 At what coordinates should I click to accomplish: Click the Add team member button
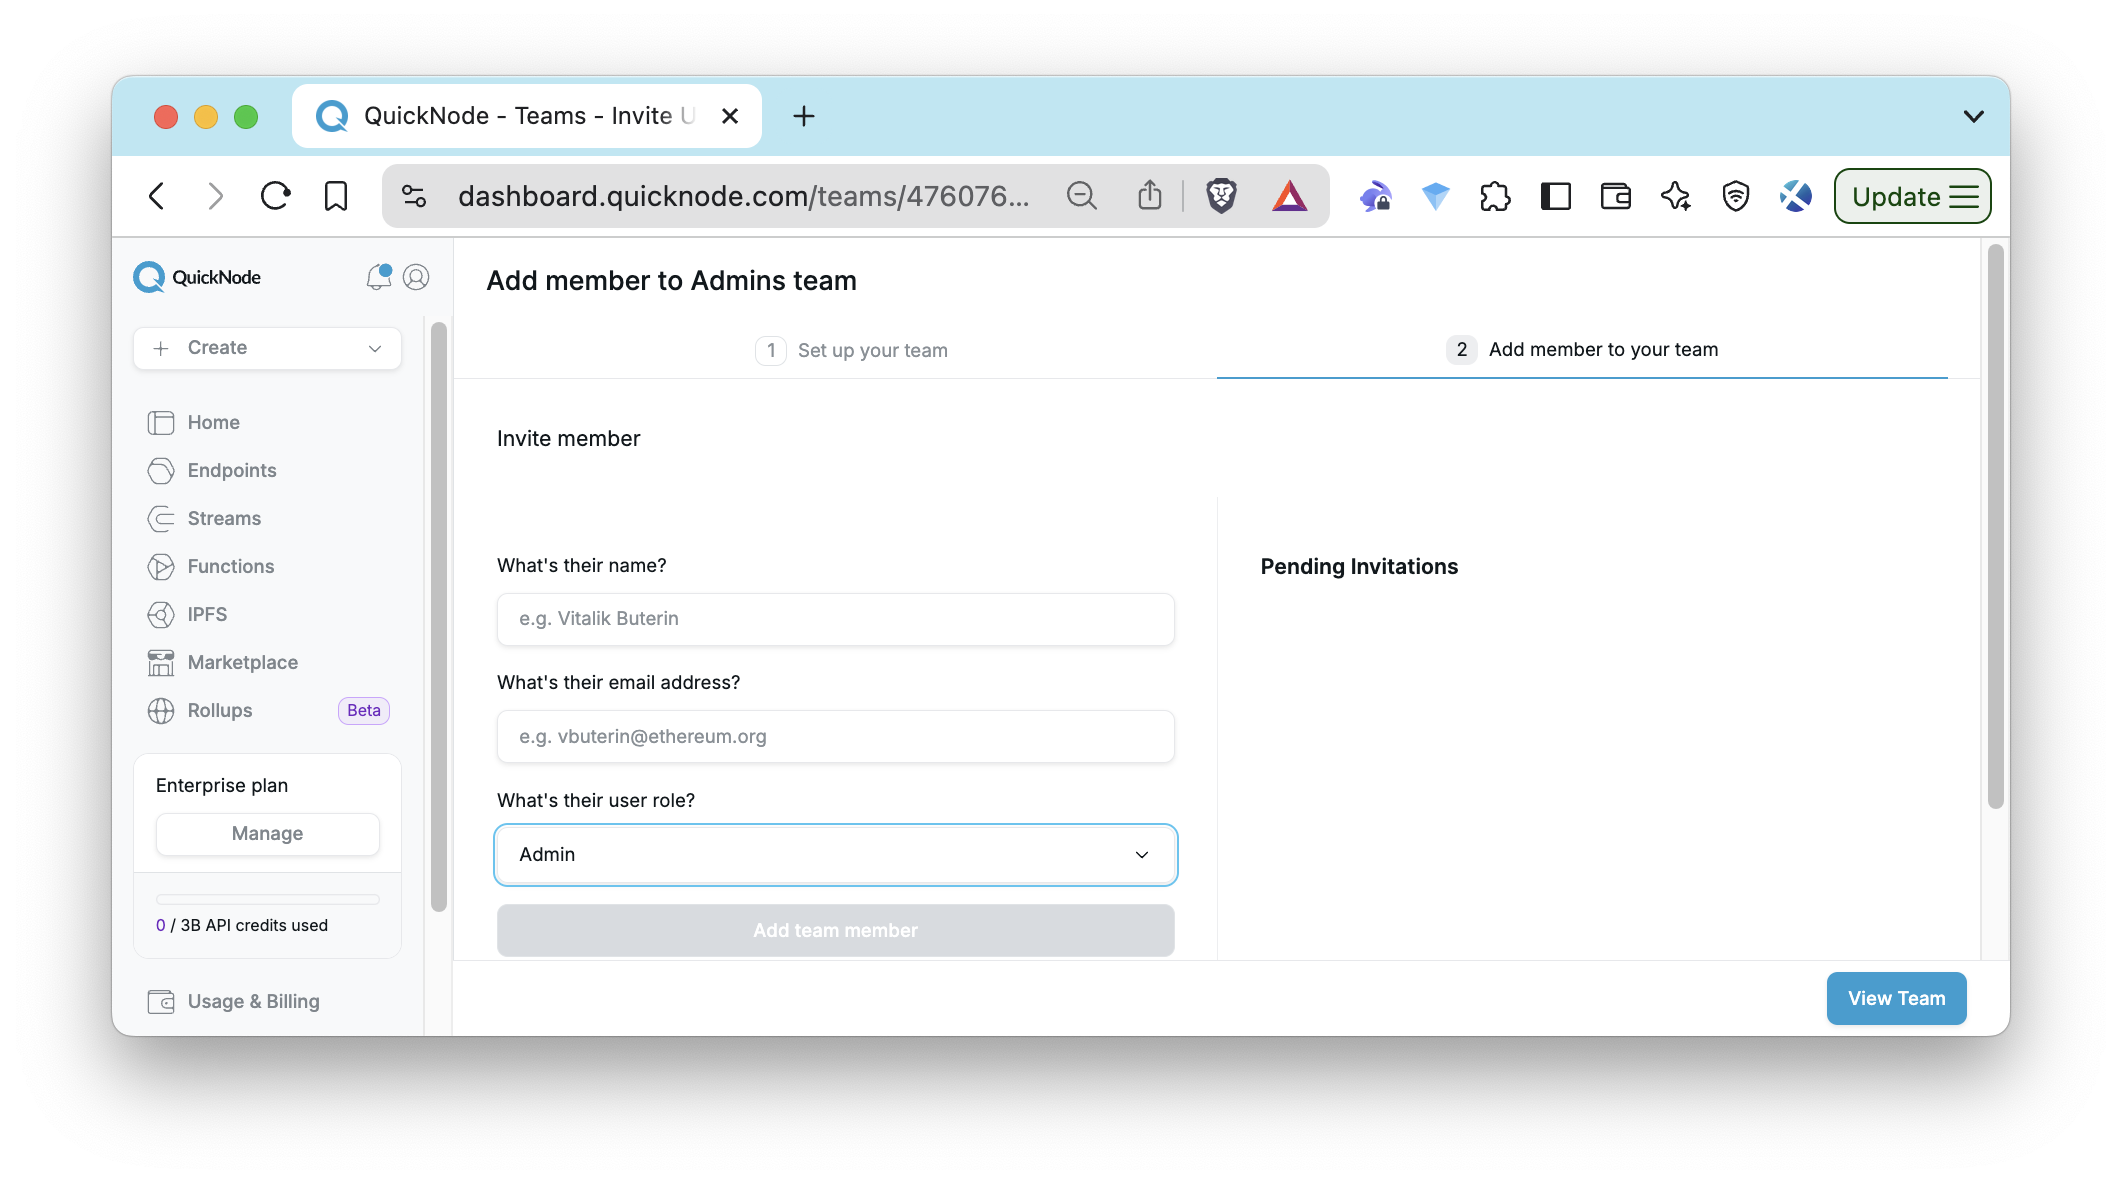(x=835, y=929)
